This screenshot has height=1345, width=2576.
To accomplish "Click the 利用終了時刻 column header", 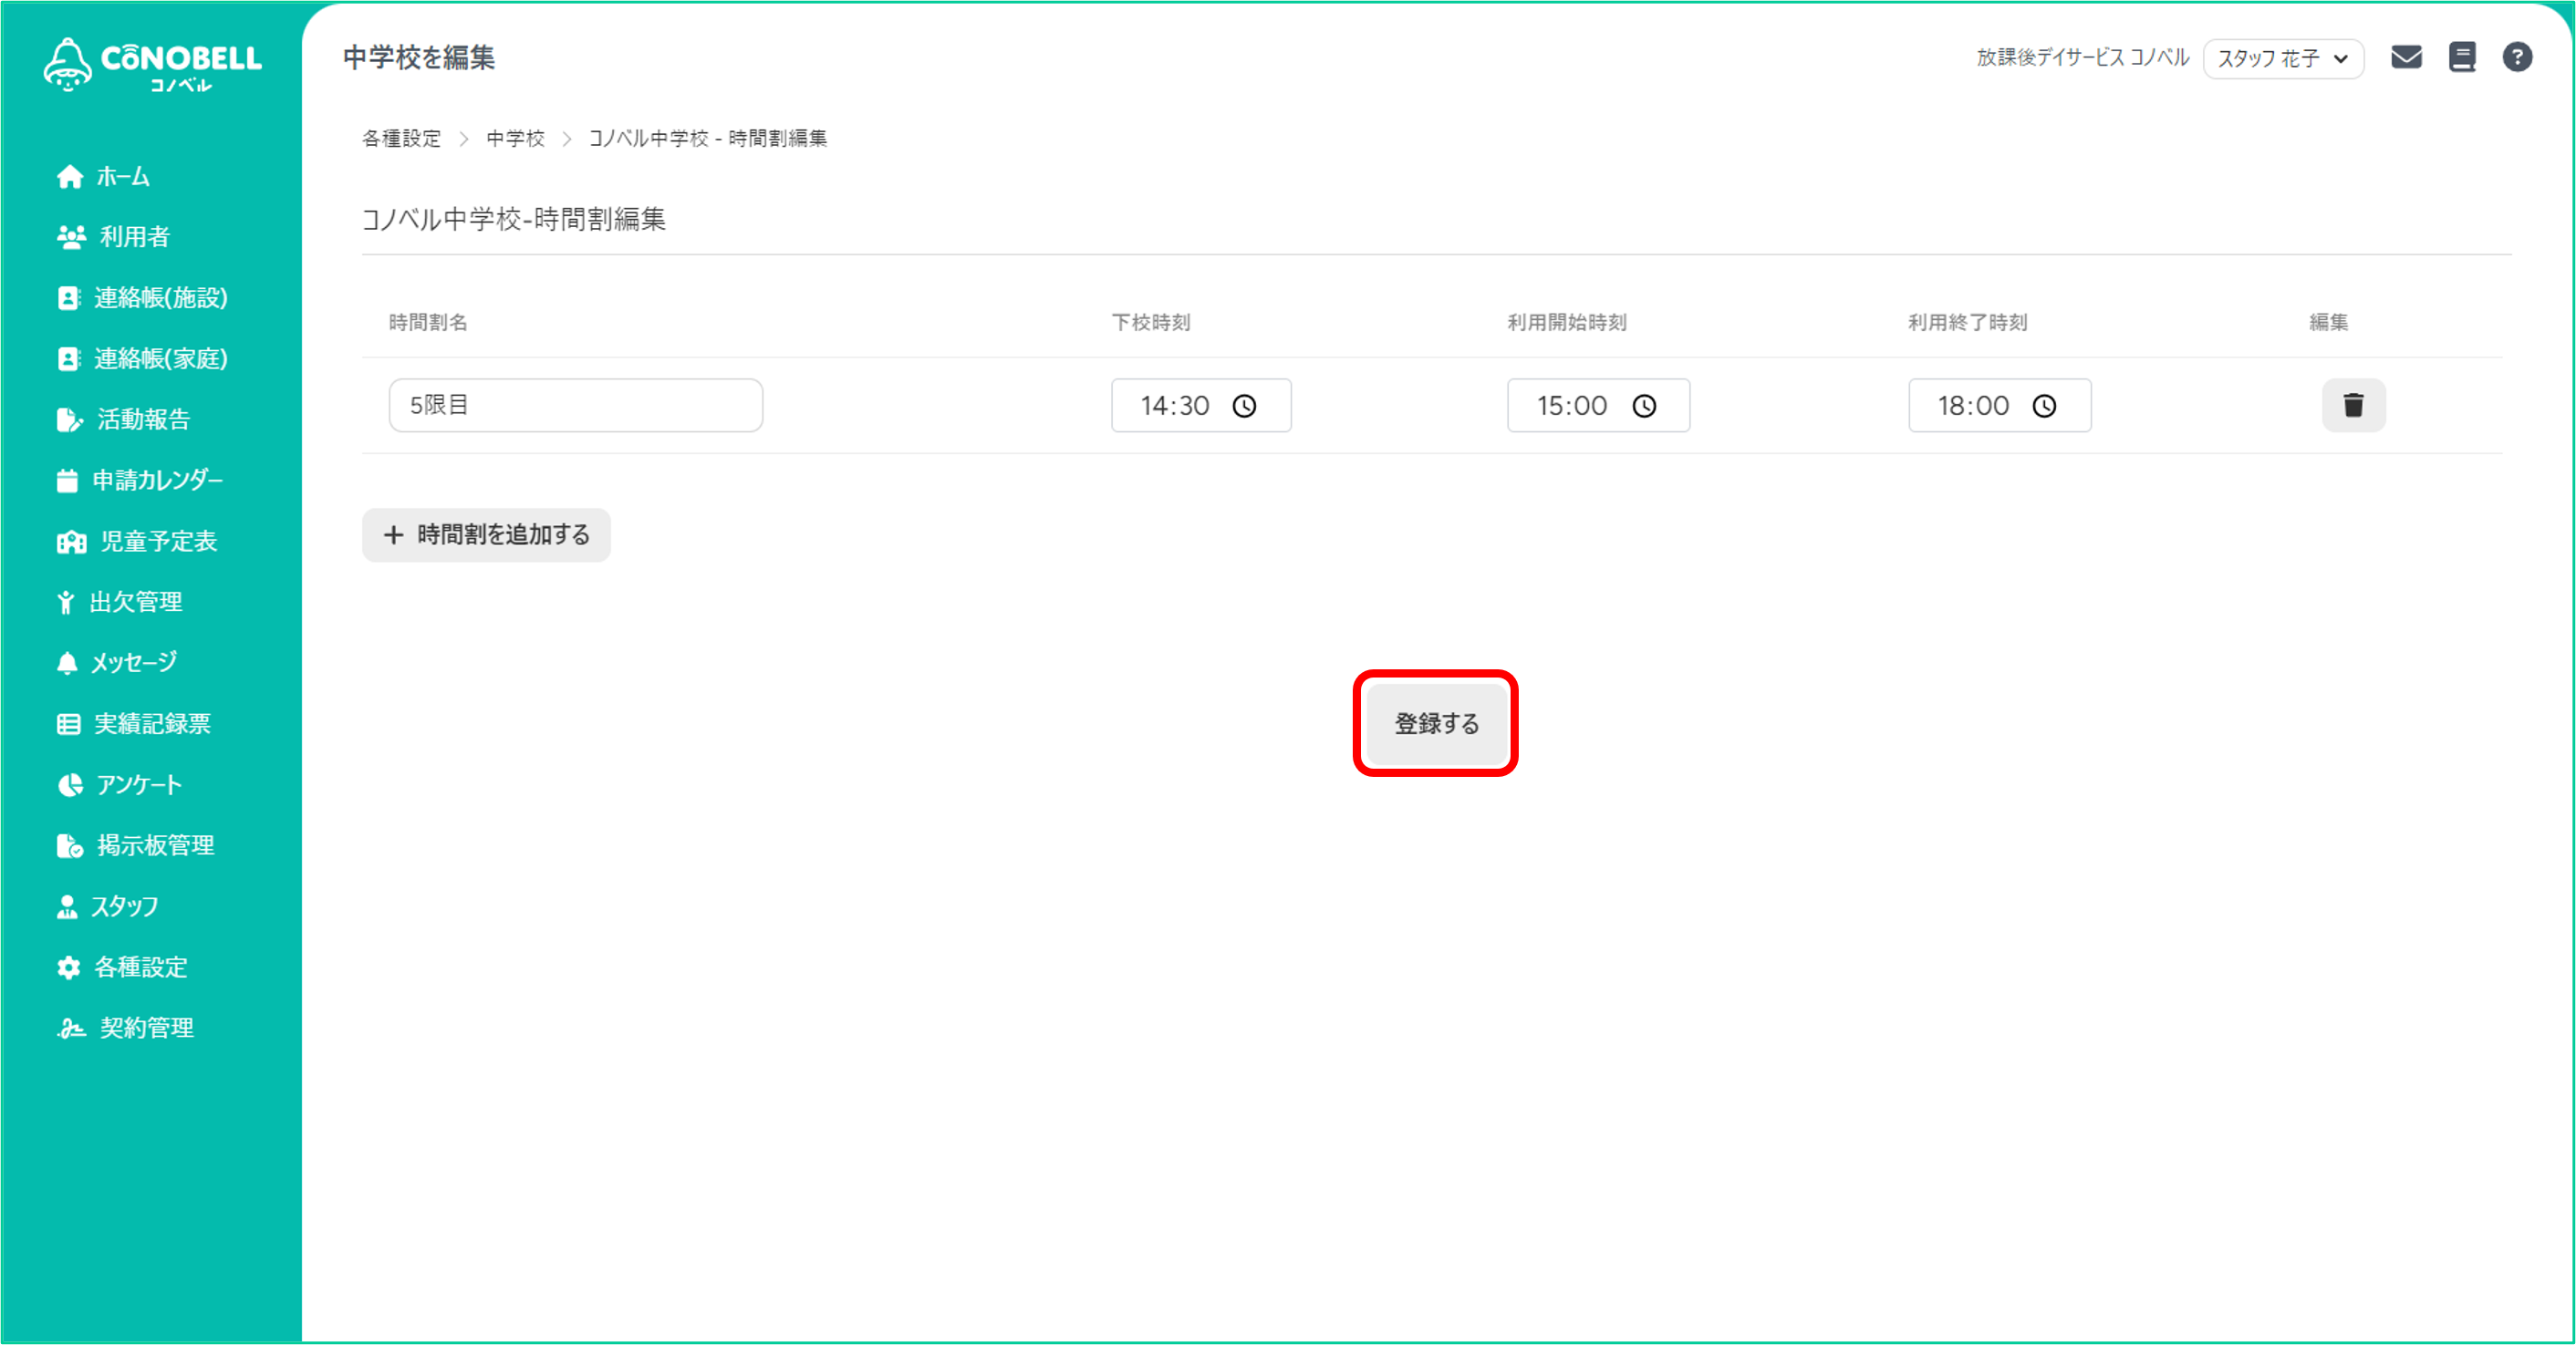I will (1967, 322).
